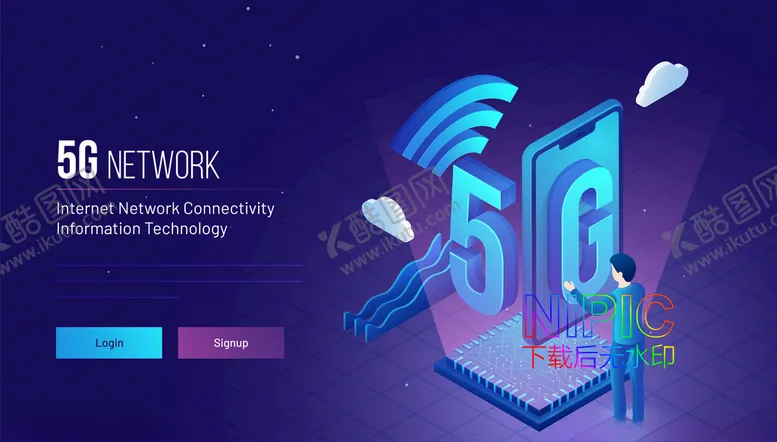Screen dimensions: 777x442
Task: Click the Internet Network Connectivity text
Action: click(x=165, y=208)
